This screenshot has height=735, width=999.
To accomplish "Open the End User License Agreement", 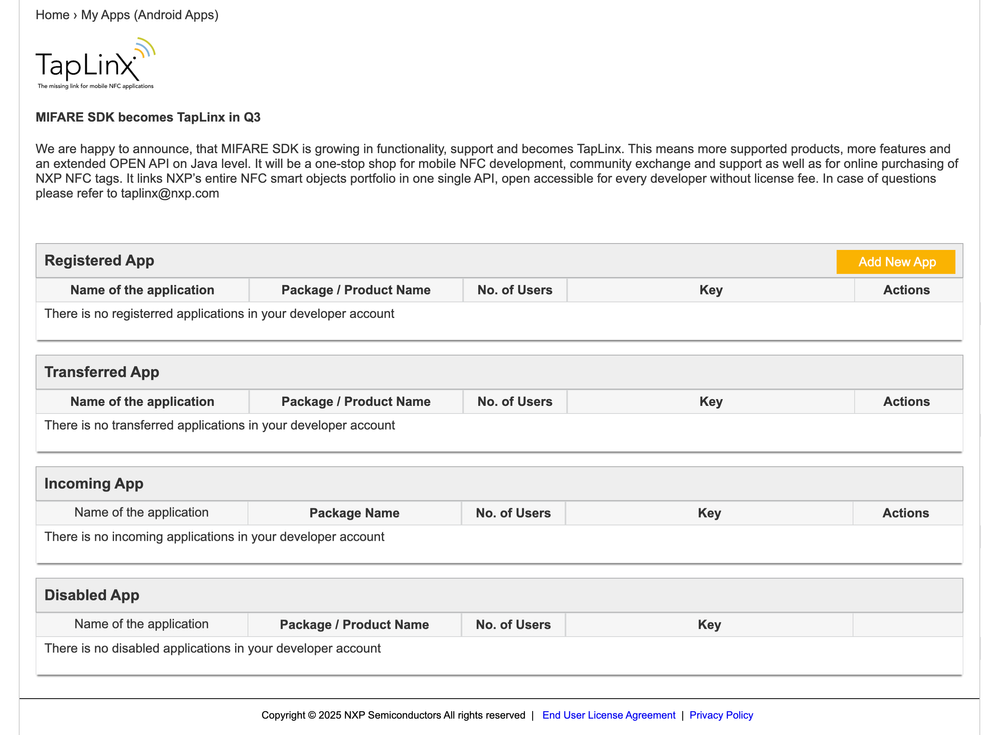I will click(x=608, y=715).
